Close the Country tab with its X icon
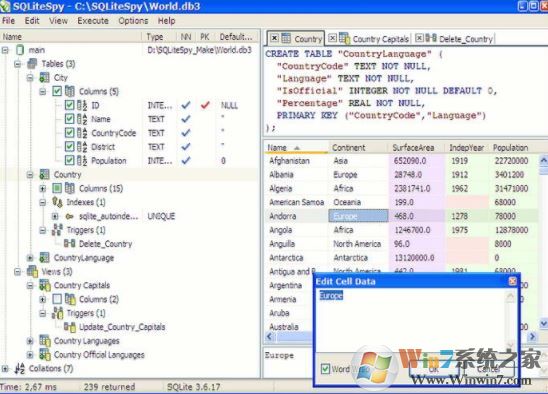Screen dimensions: 548x394 (275, 38)
